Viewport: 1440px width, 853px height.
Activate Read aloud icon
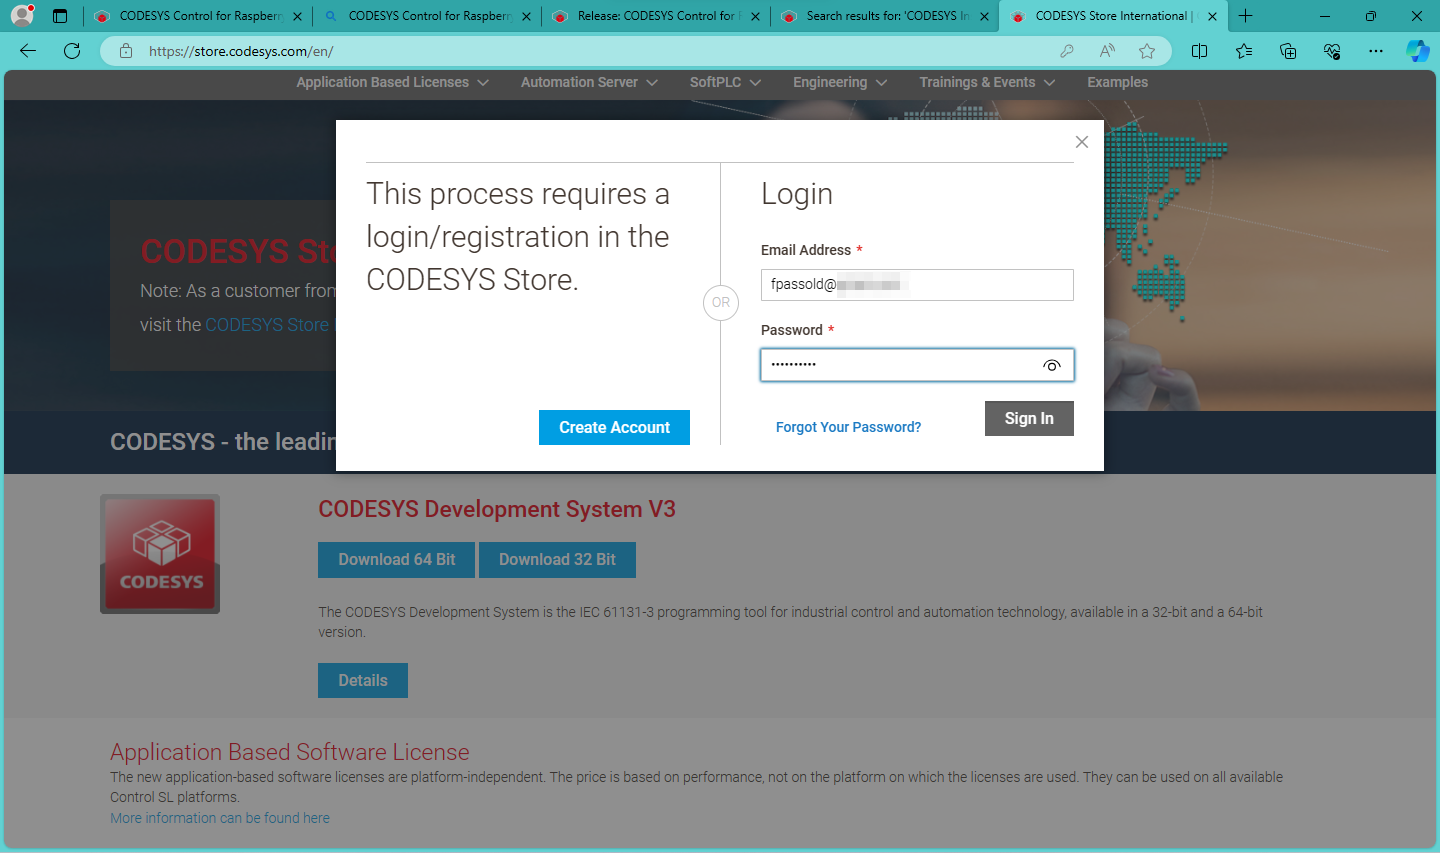click(1107, 51)
